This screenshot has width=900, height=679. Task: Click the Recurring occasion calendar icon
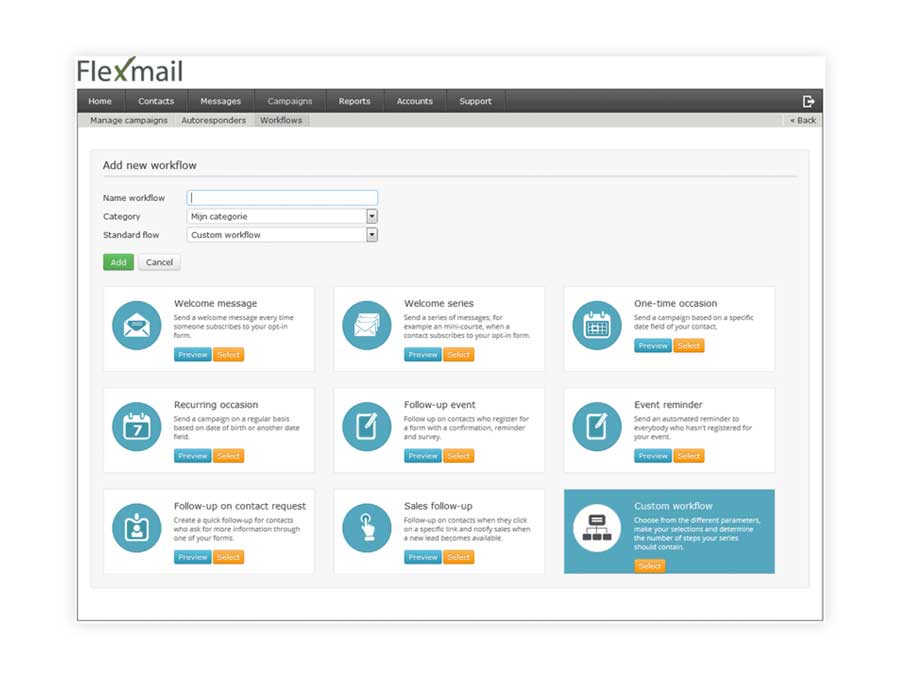pos(137,426)
